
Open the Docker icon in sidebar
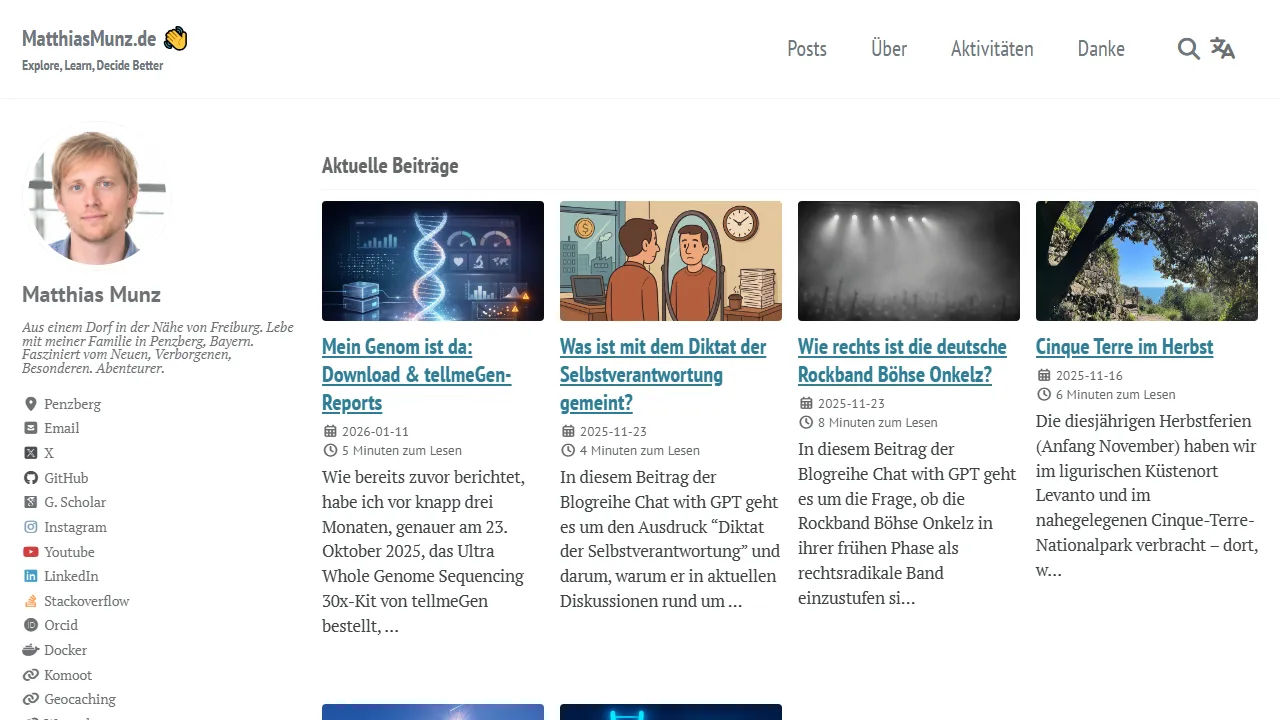click(29, 650)
